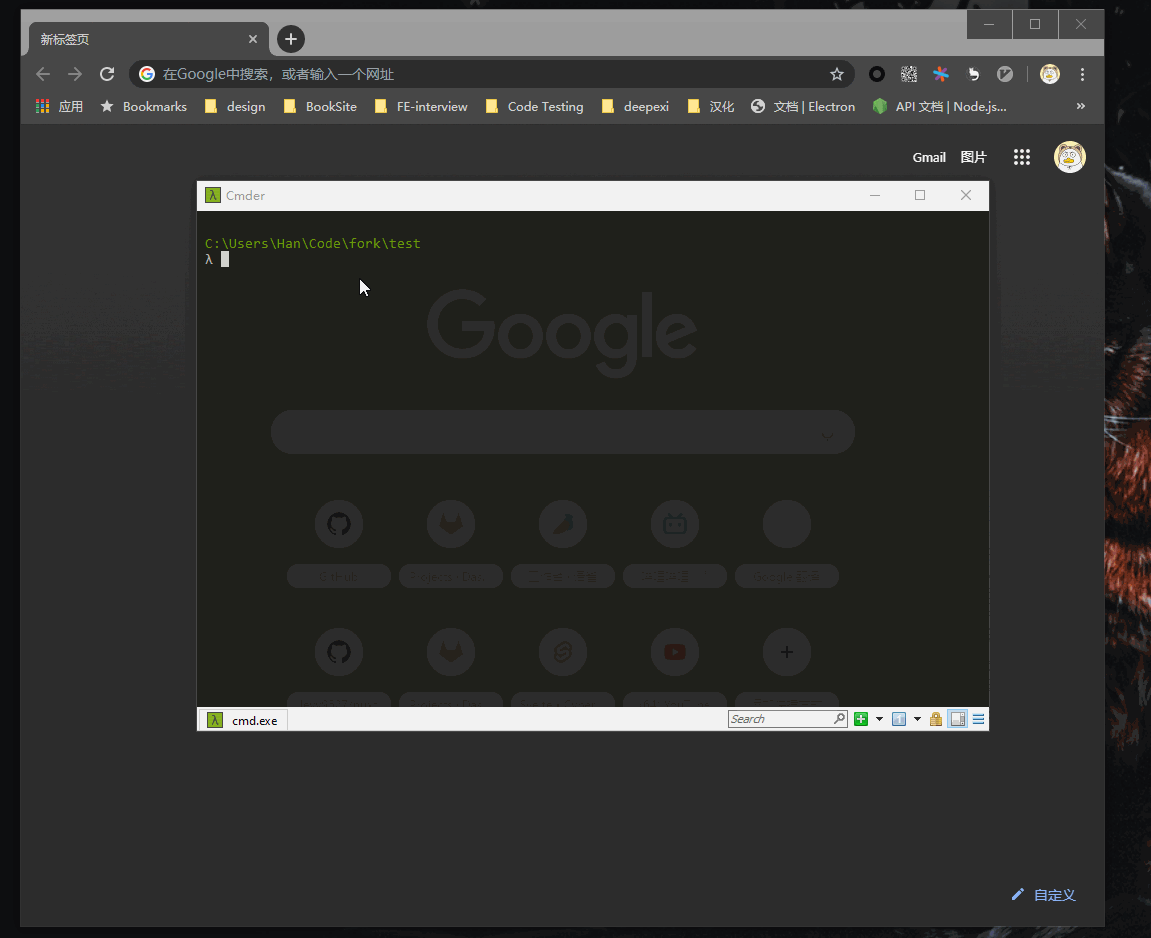Click the λ prompt line in Cmder
The width and height of the screenshot is (1151, 938).
217,259
